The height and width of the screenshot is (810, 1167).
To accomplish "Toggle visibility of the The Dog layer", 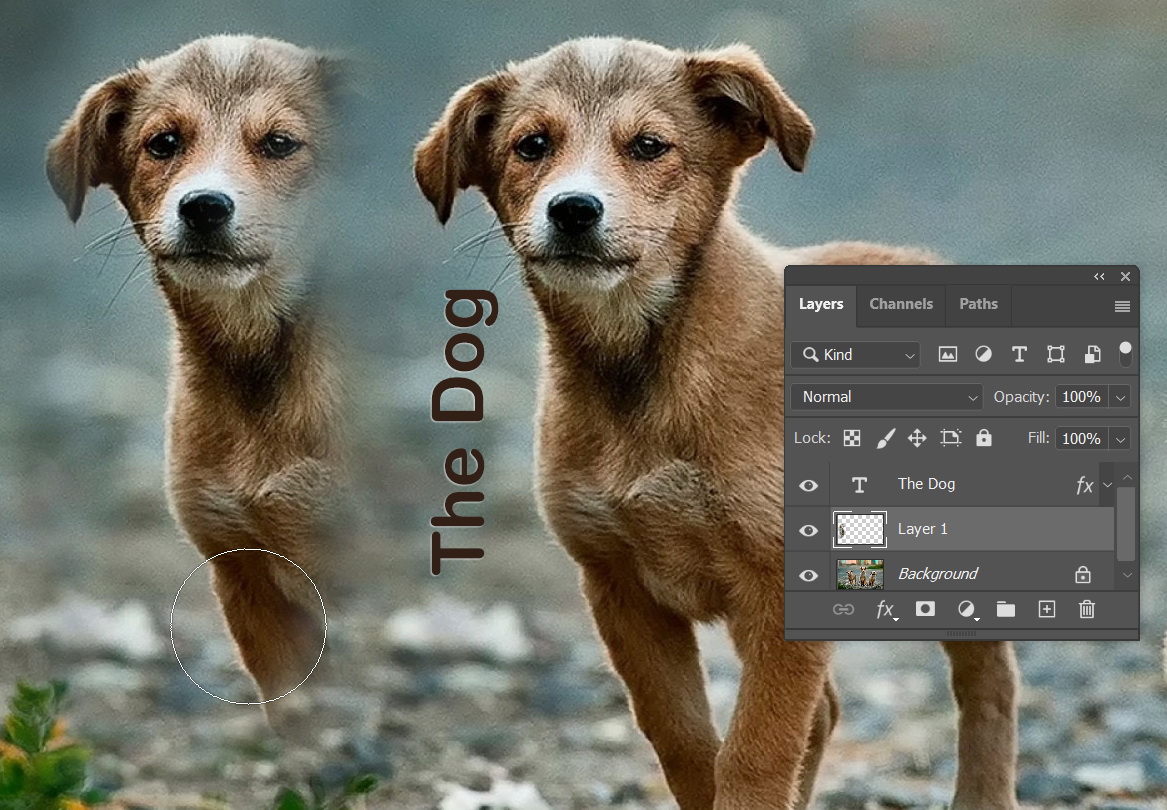I will click(x=808, y=484).
